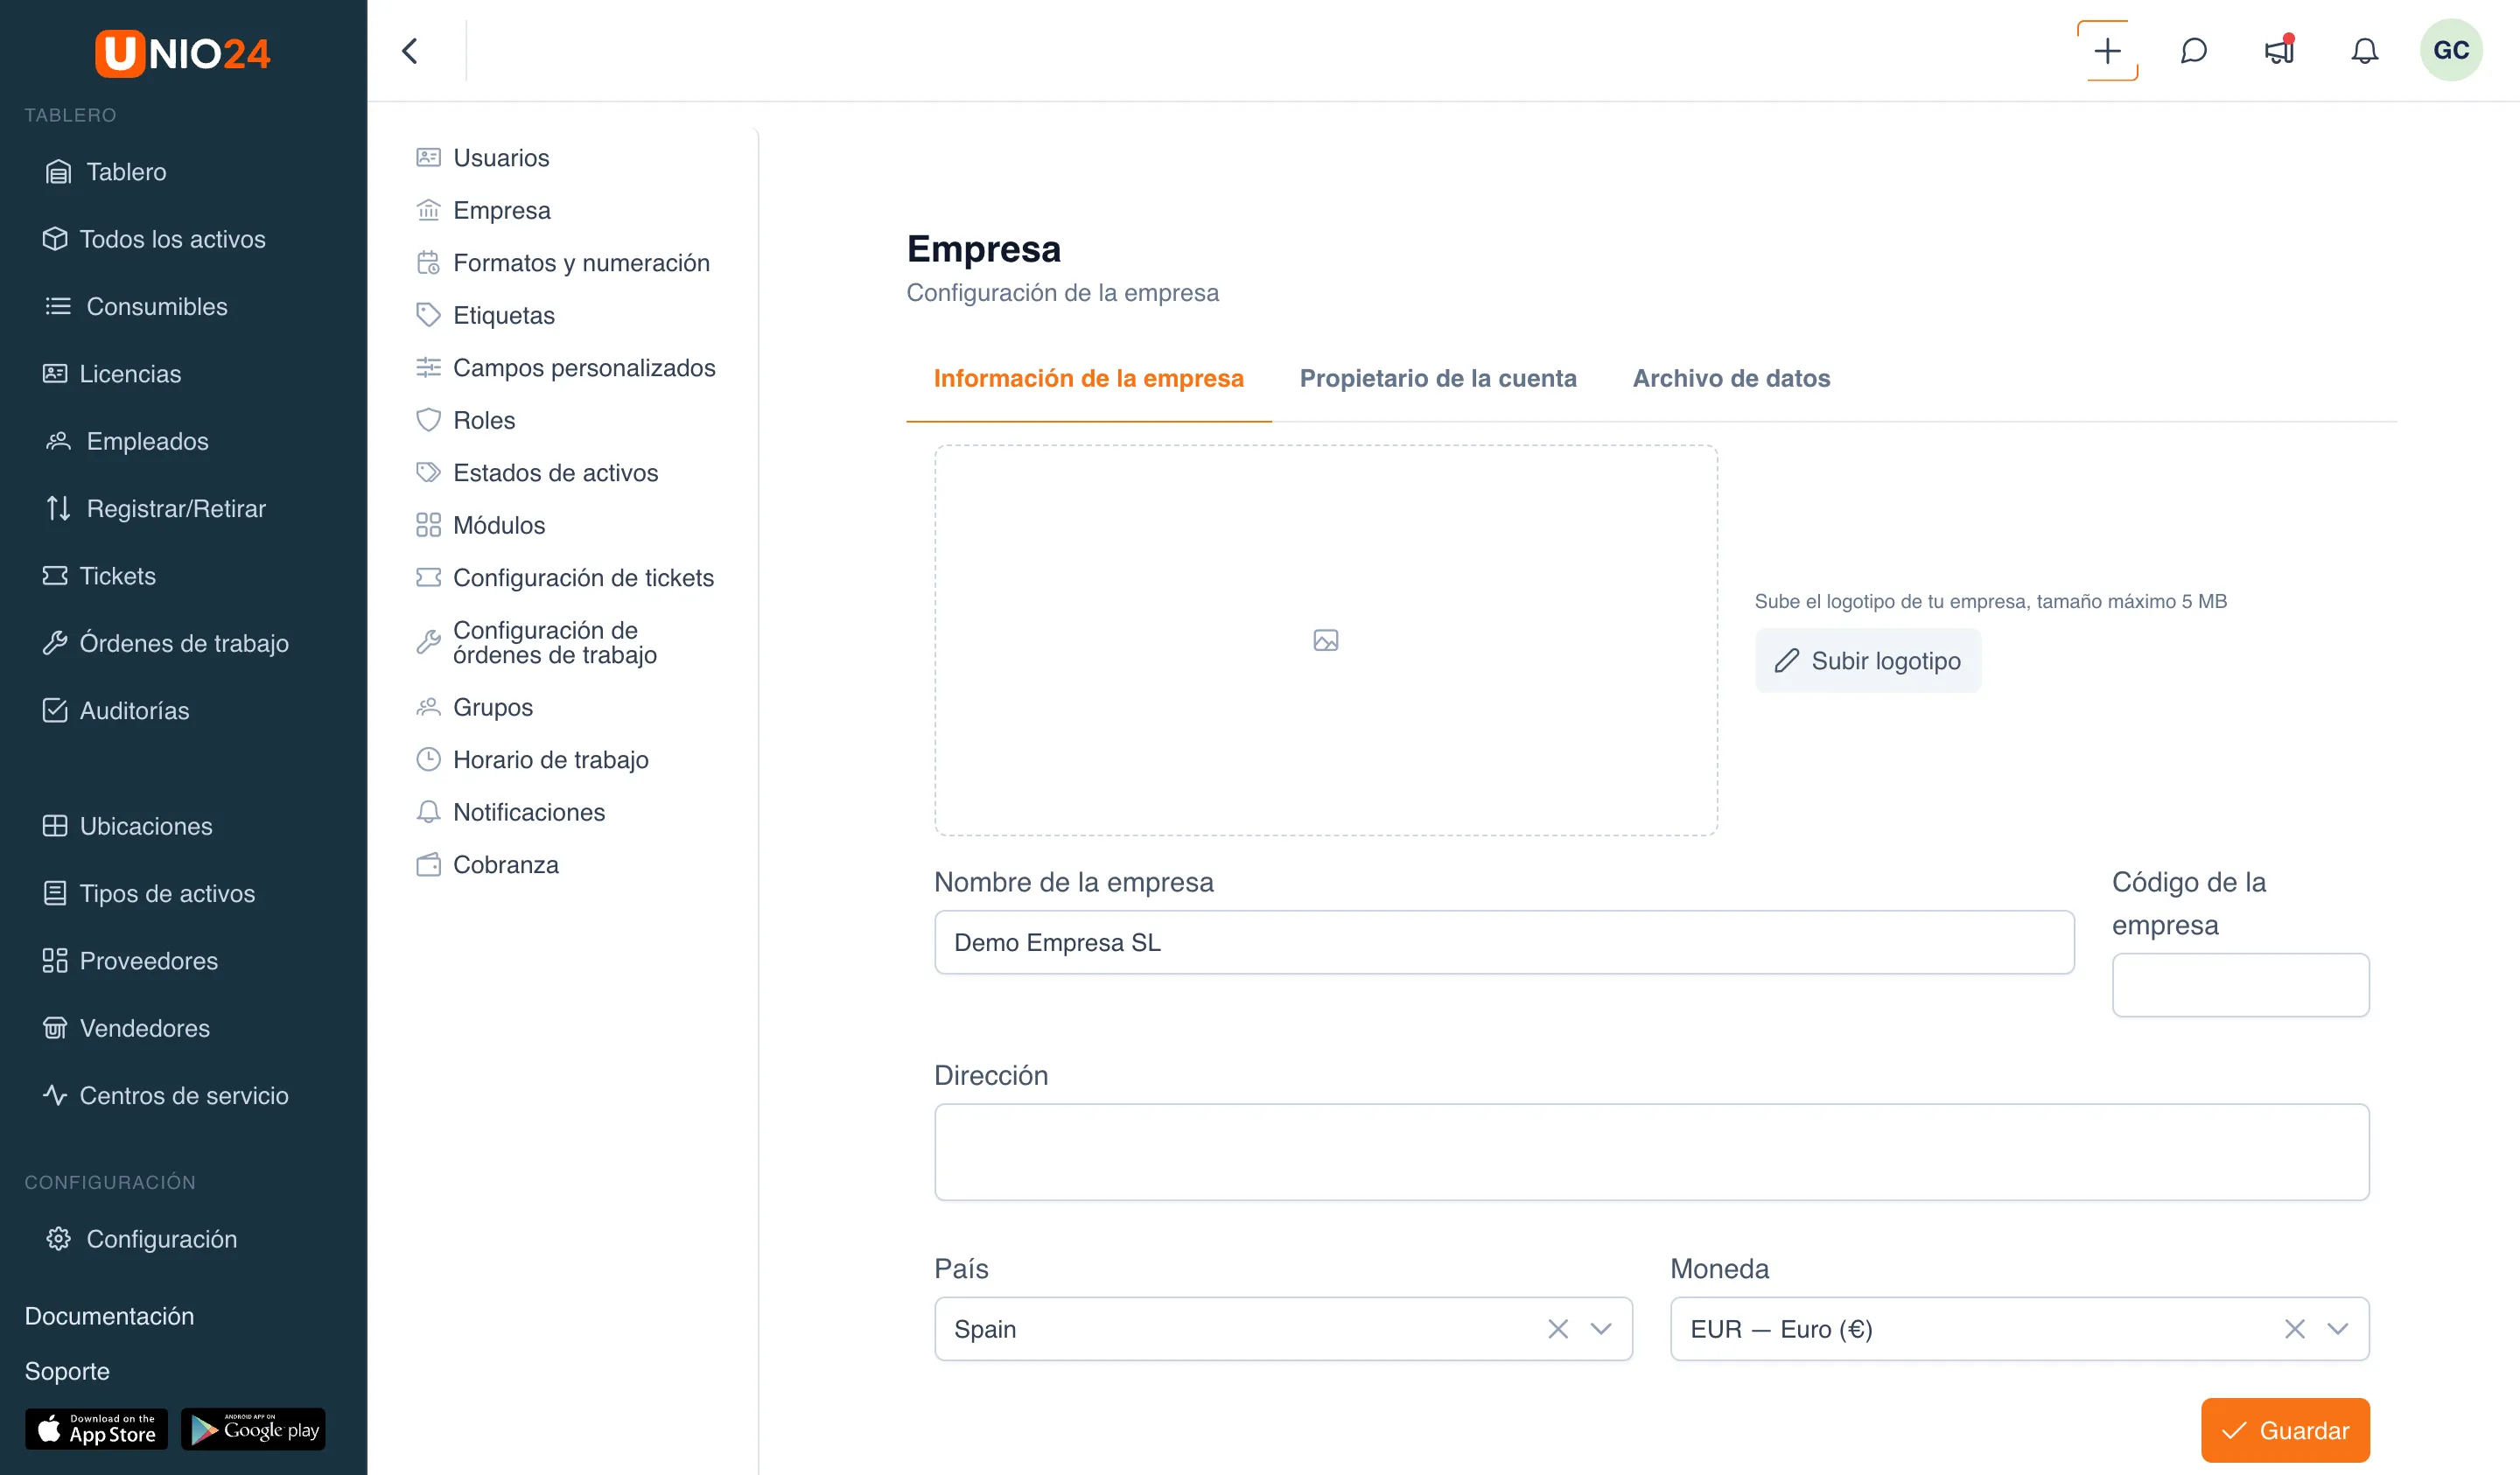Click the dashed logo upload area

point(1326,640)
